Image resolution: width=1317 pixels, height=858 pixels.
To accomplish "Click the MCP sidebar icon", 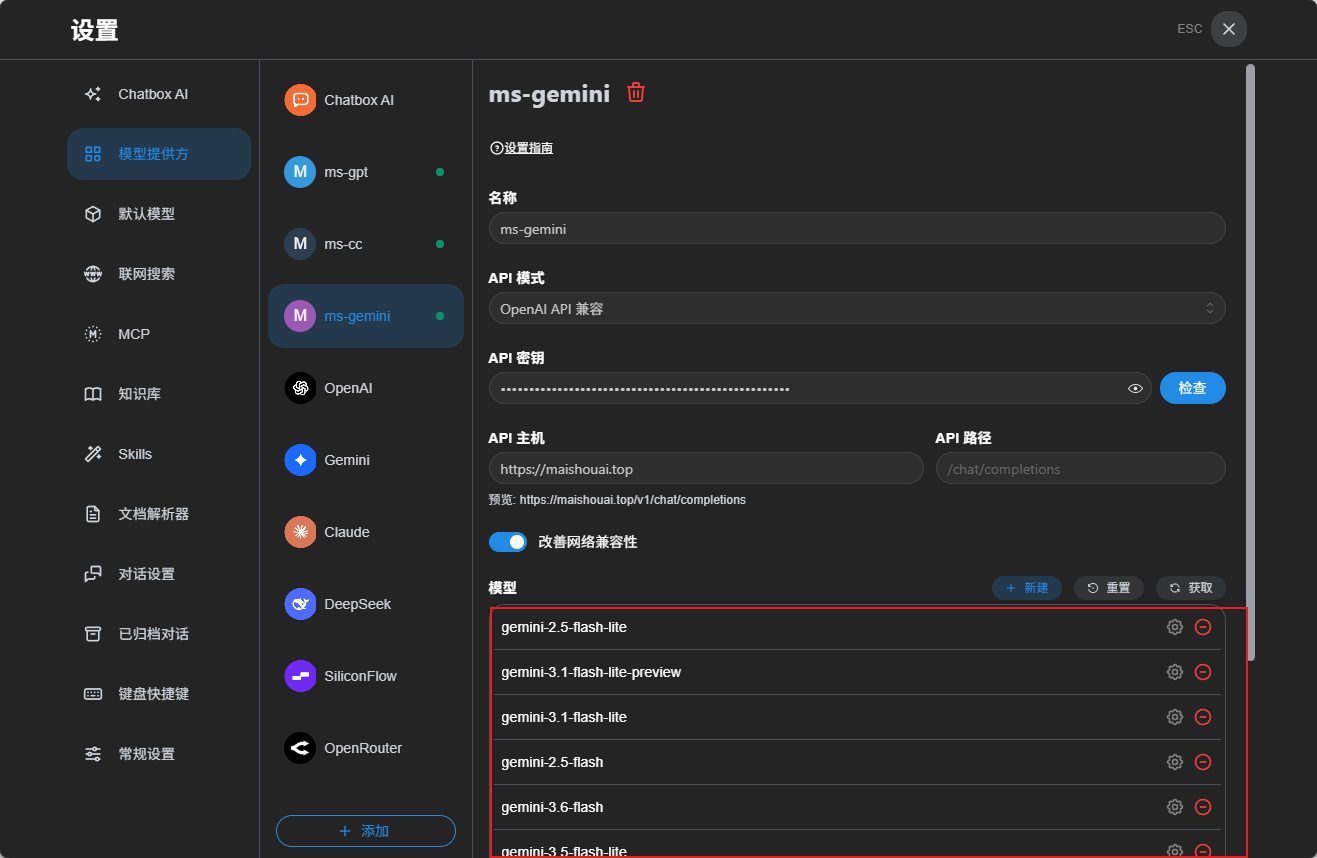I will click(93, 334).
